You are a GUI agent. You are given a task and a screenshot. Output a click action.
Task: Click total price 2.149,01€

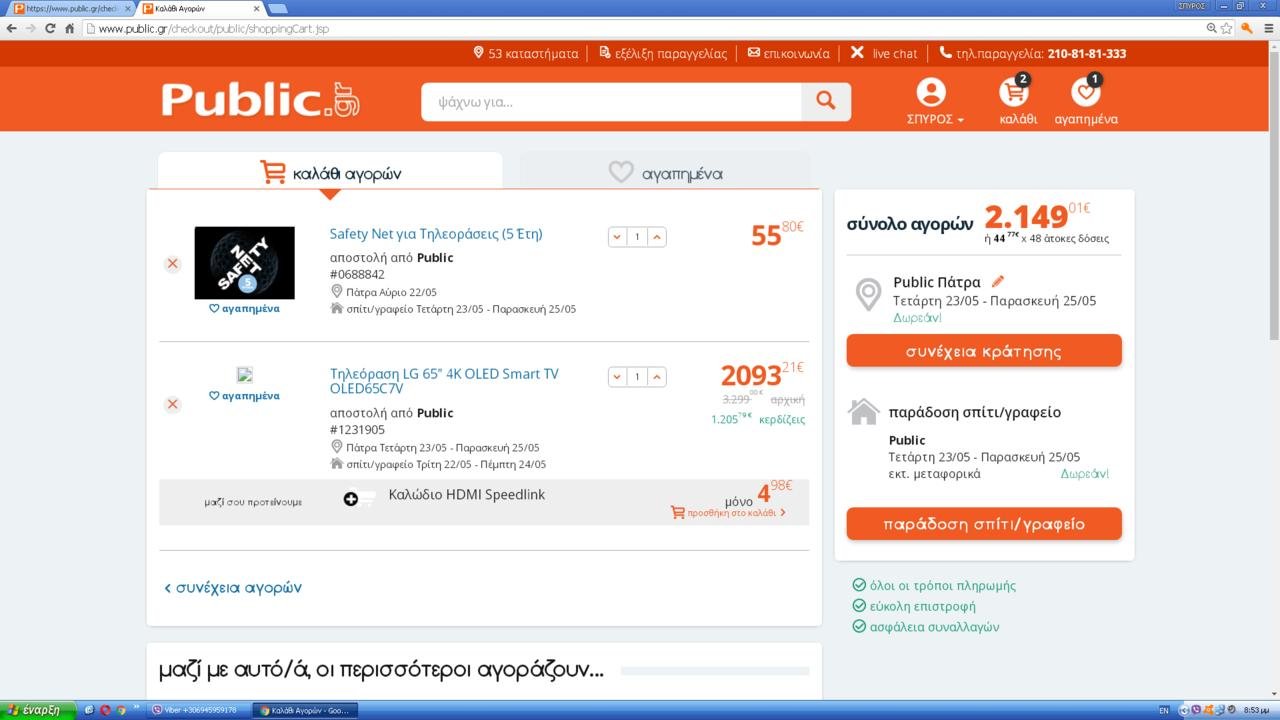[1037, 215]
